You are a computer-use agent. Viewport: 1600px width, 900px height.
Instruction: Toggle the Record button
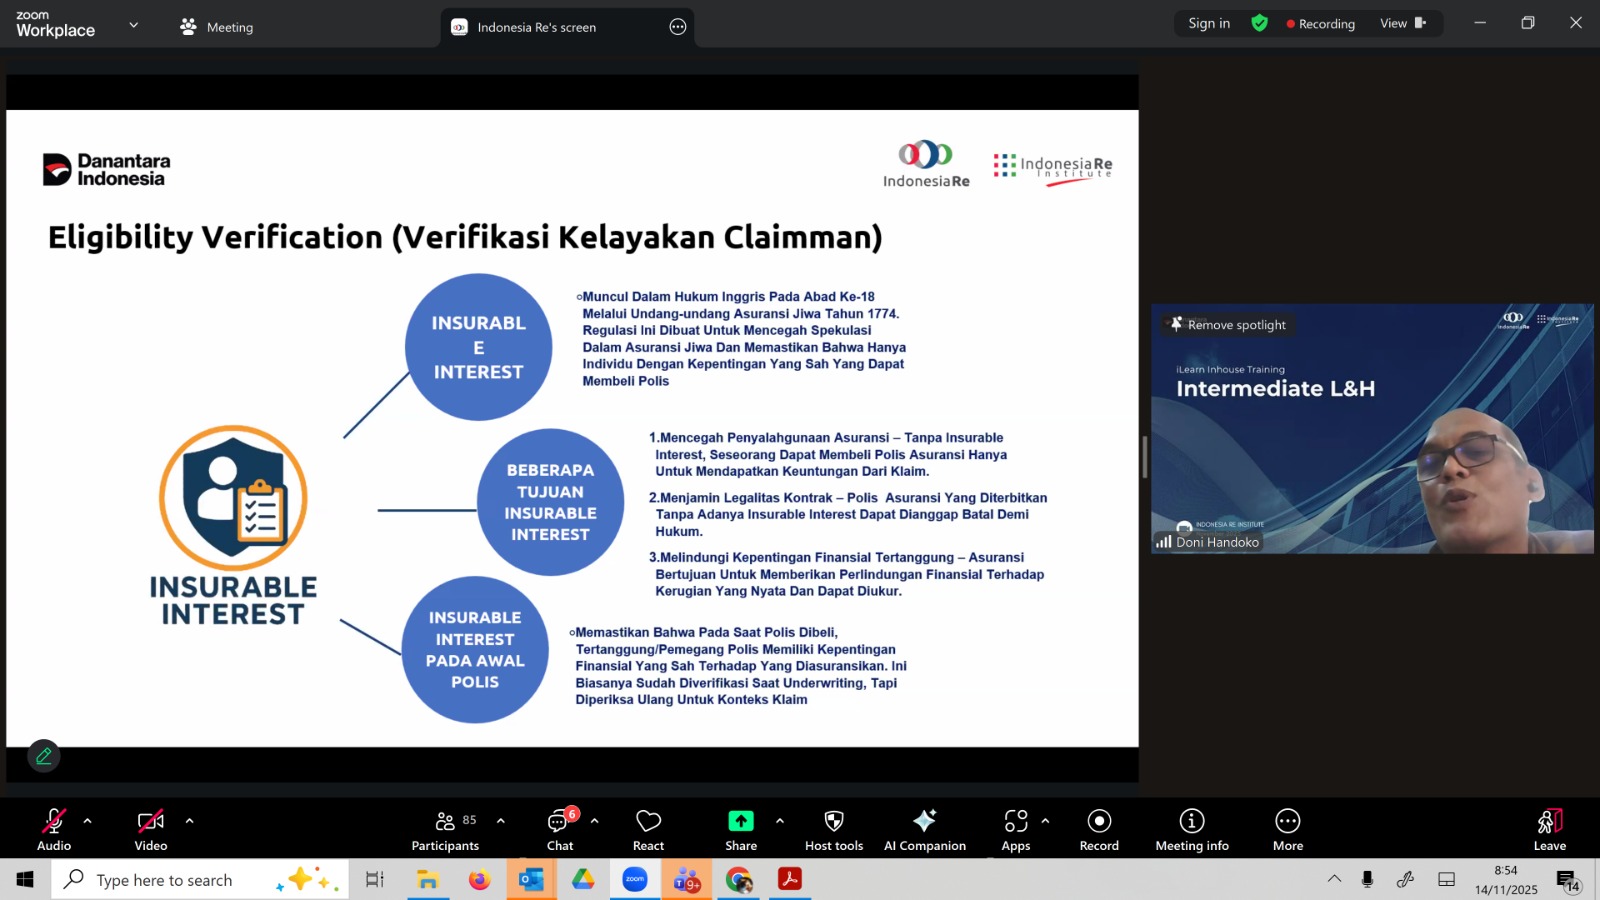click(x=1099, y=829)
